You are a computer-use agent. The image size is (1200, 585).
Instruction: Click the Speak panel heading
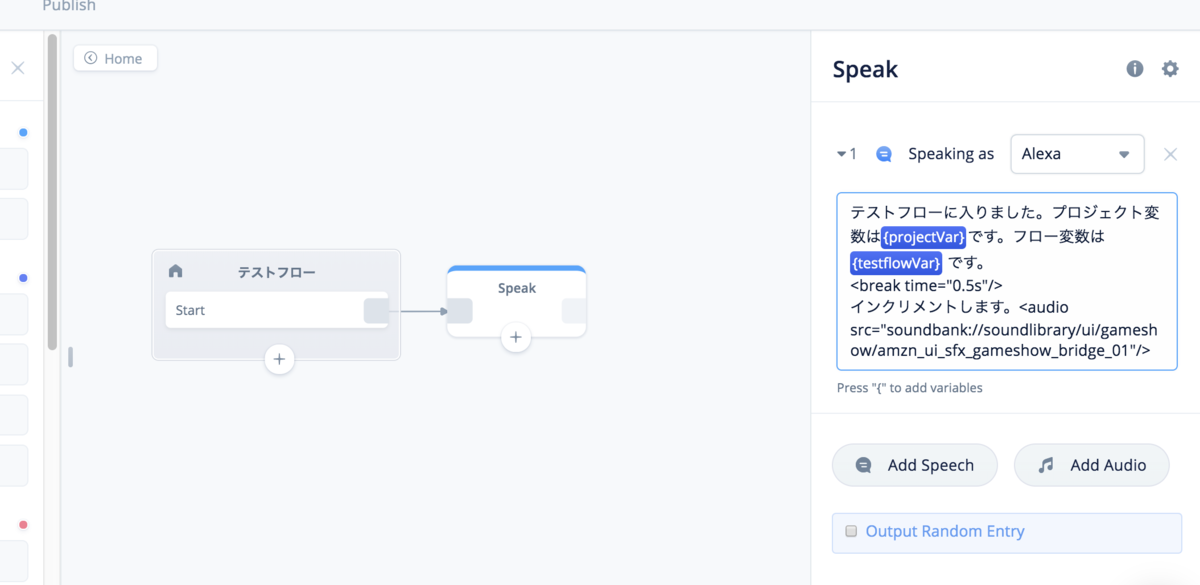[x=865, y=69]
